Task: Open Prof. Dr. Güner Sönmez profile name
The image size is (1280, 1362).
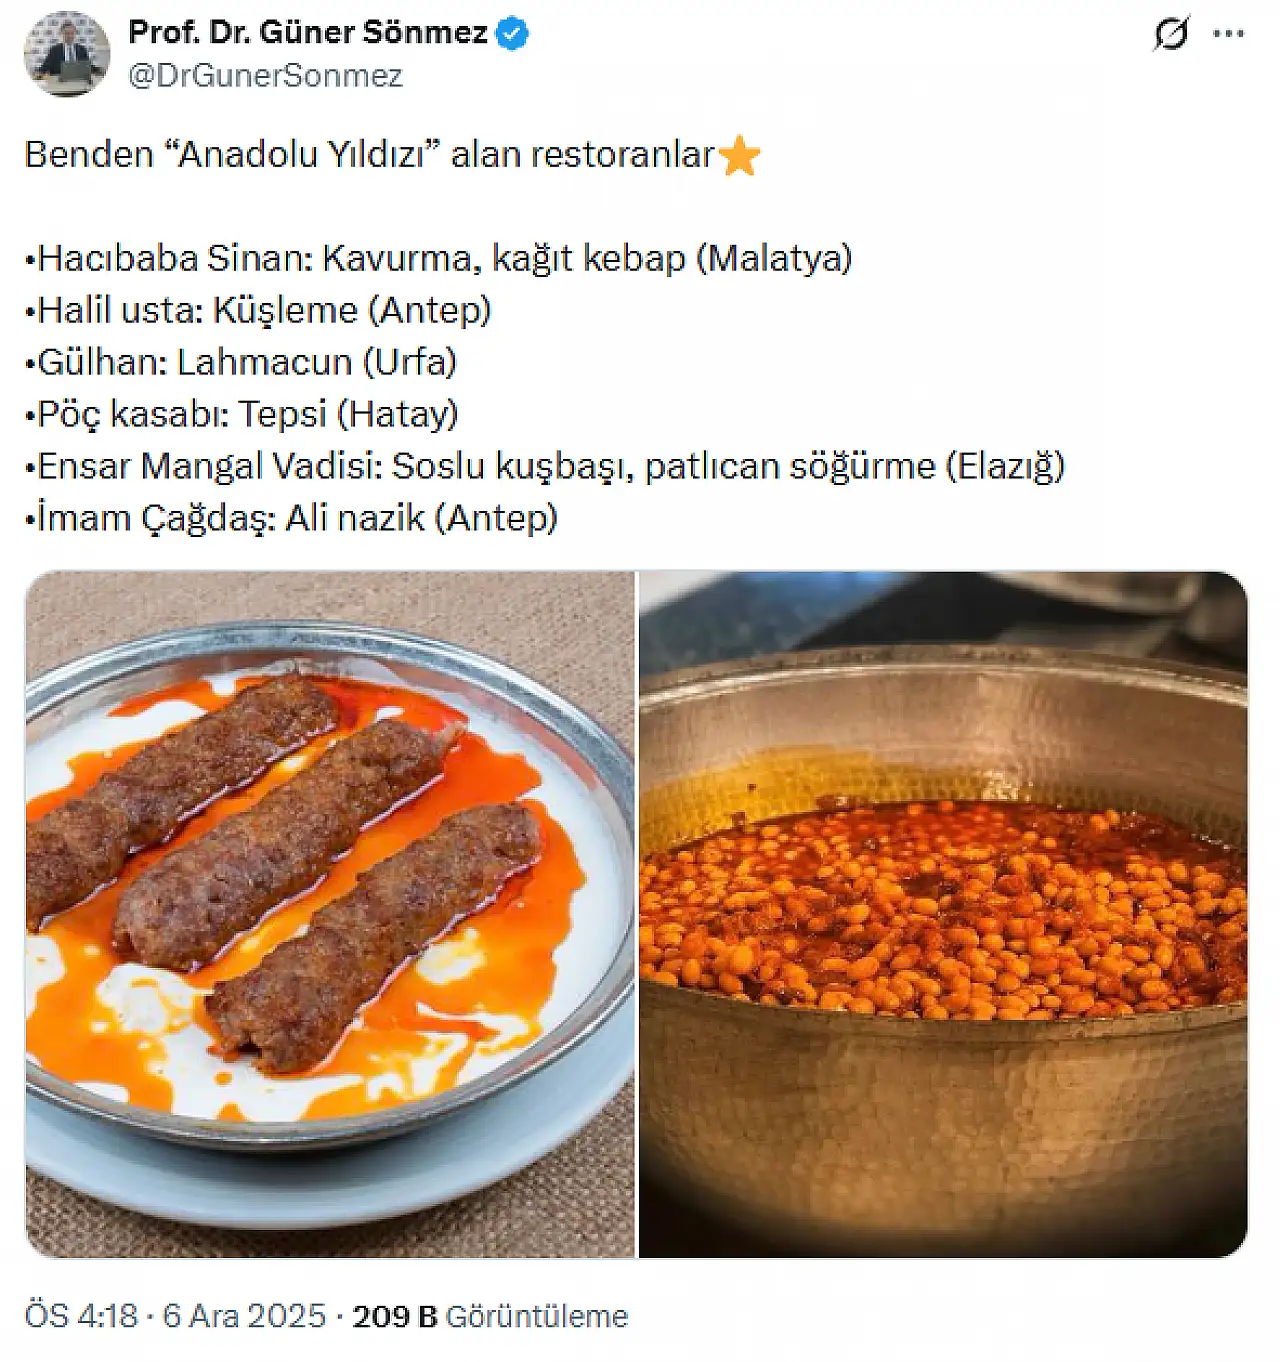Action: tap(308, 32)
